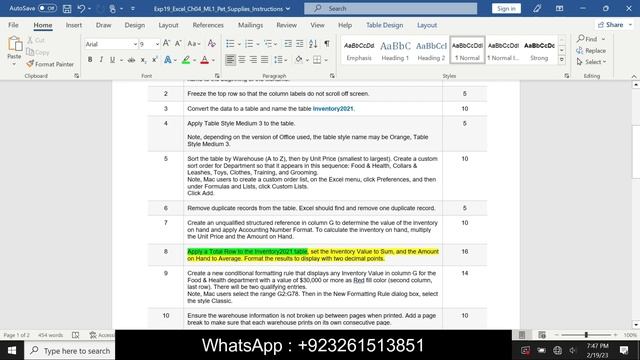
Task: Click the Sort A to Z icon
Action: [x=313, y=44]
